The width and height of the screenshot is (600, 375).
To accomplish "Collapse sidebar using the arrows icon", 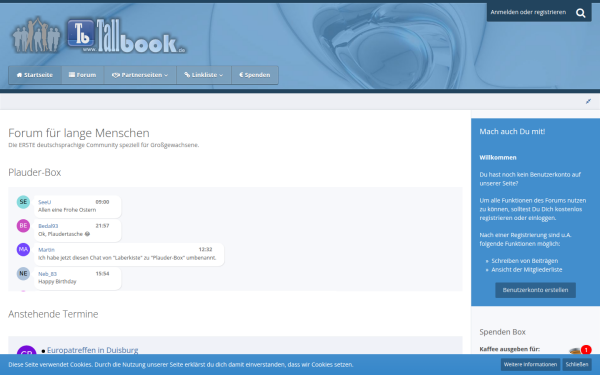I will point(588,101).
